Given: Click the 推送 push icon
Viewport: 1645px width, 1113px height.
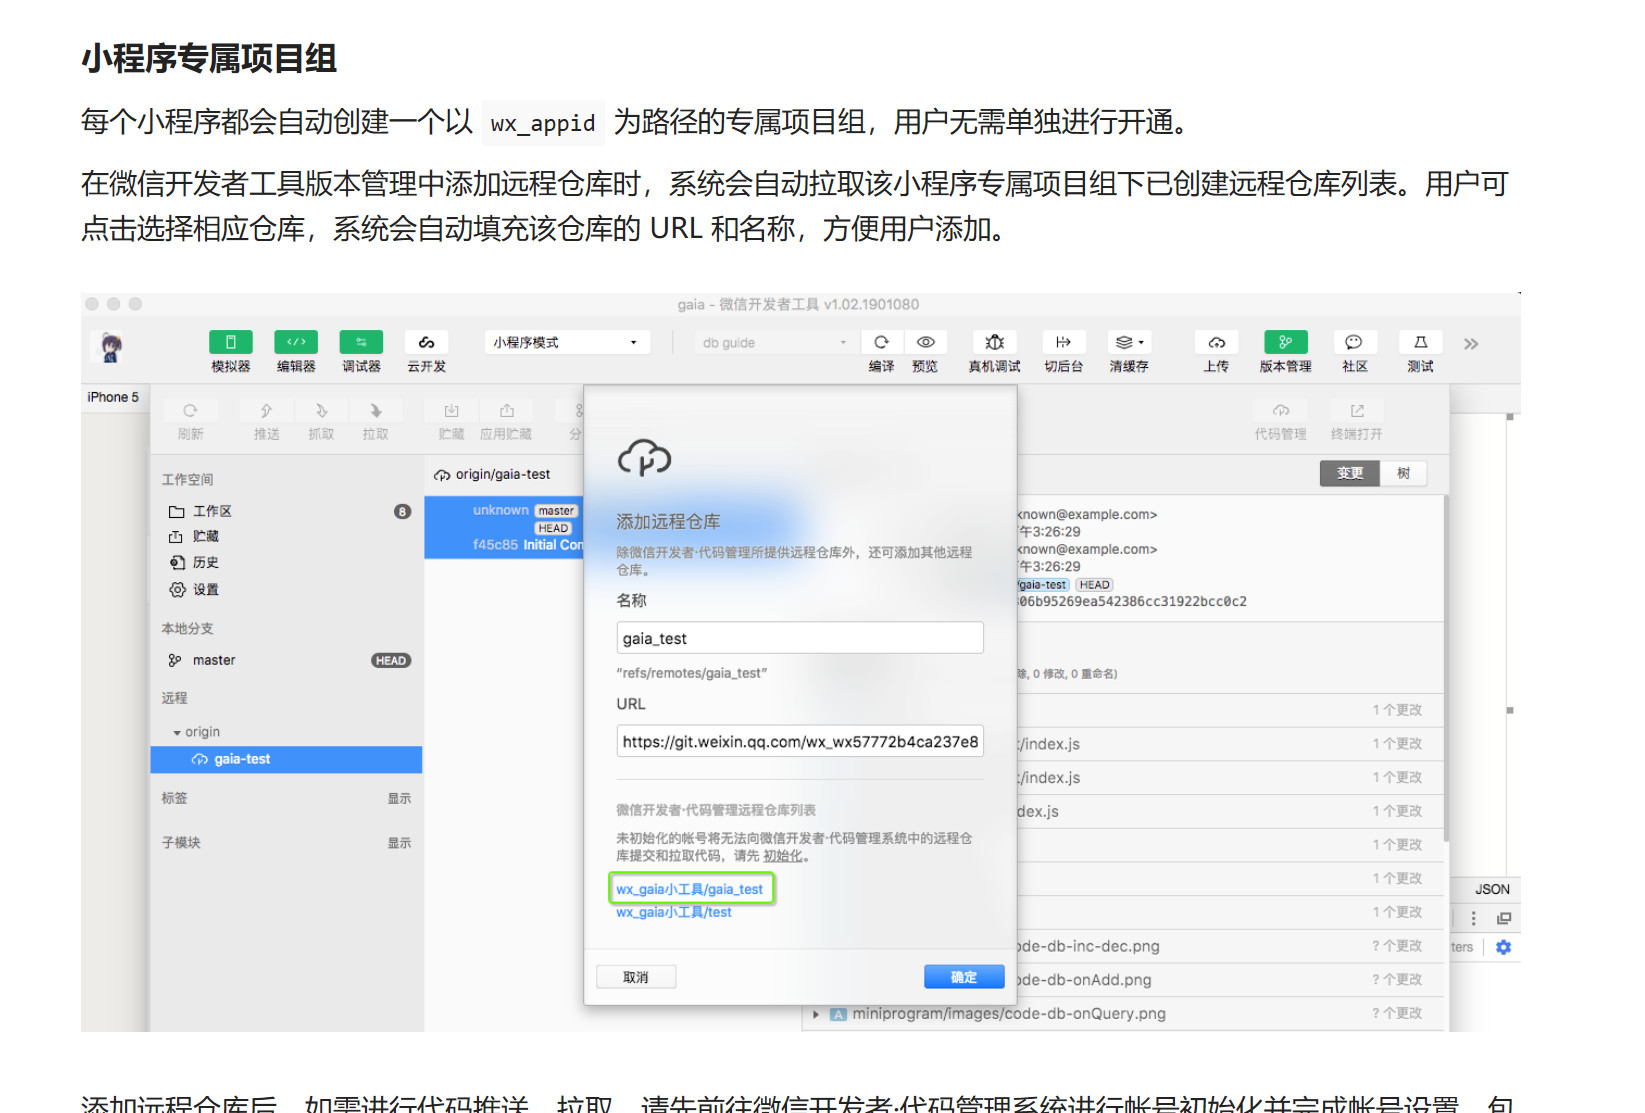Looking at the screenshot, I should point(266,411).
